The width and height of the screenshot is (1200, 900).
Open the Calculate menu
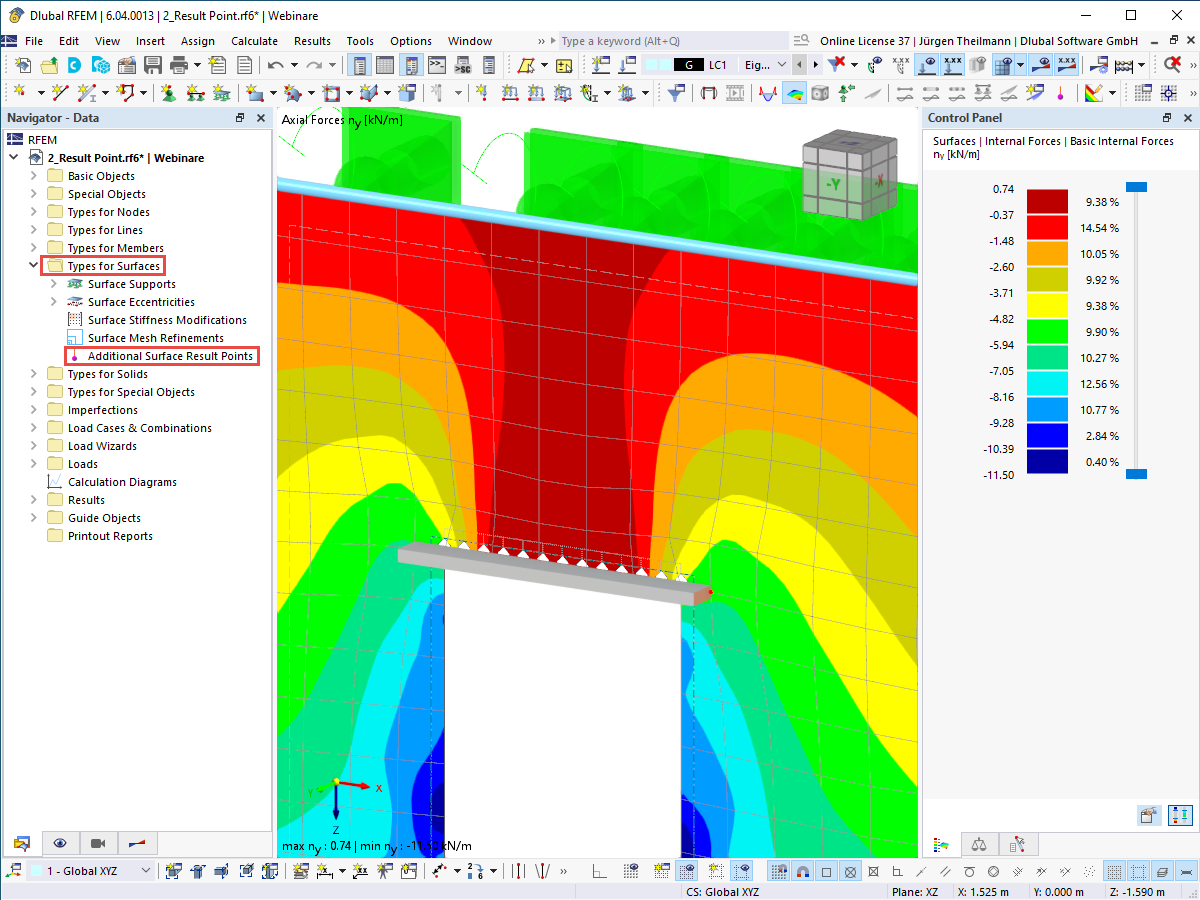pos(254,41)
